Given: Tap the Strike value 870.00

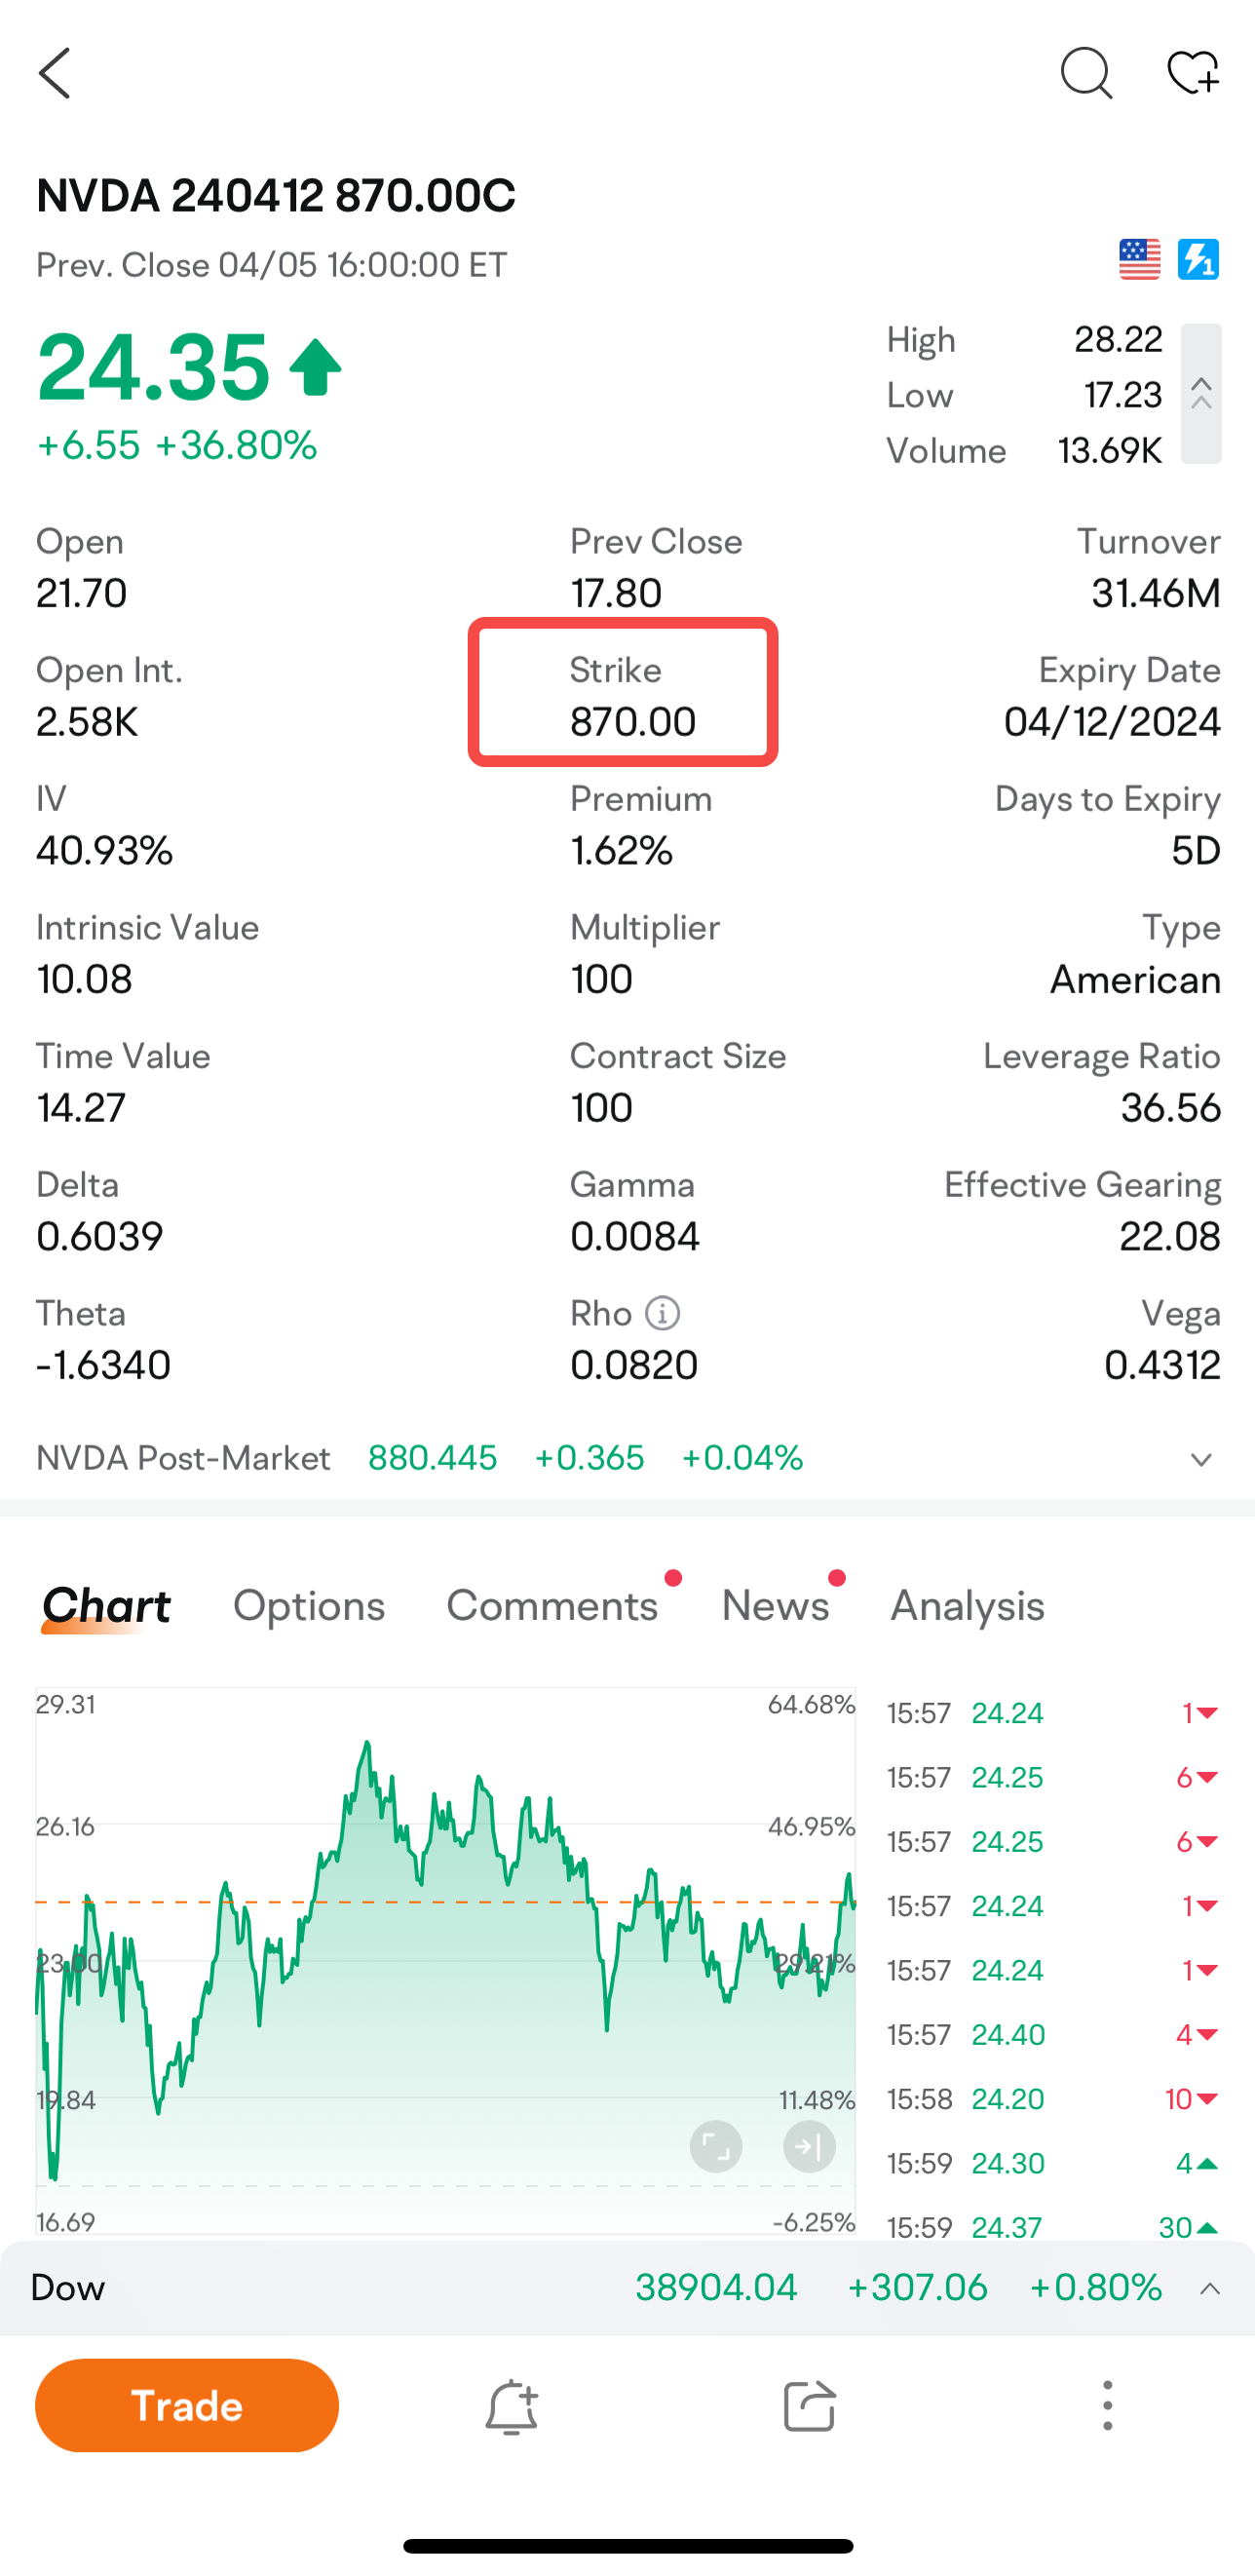Looking at the screenshot, I should click(x=633, y=722).
